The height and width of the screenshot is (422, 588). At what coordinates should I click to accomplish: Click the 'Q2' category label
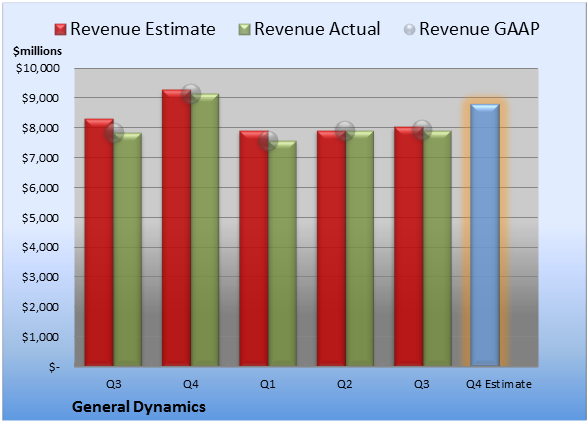345,384
